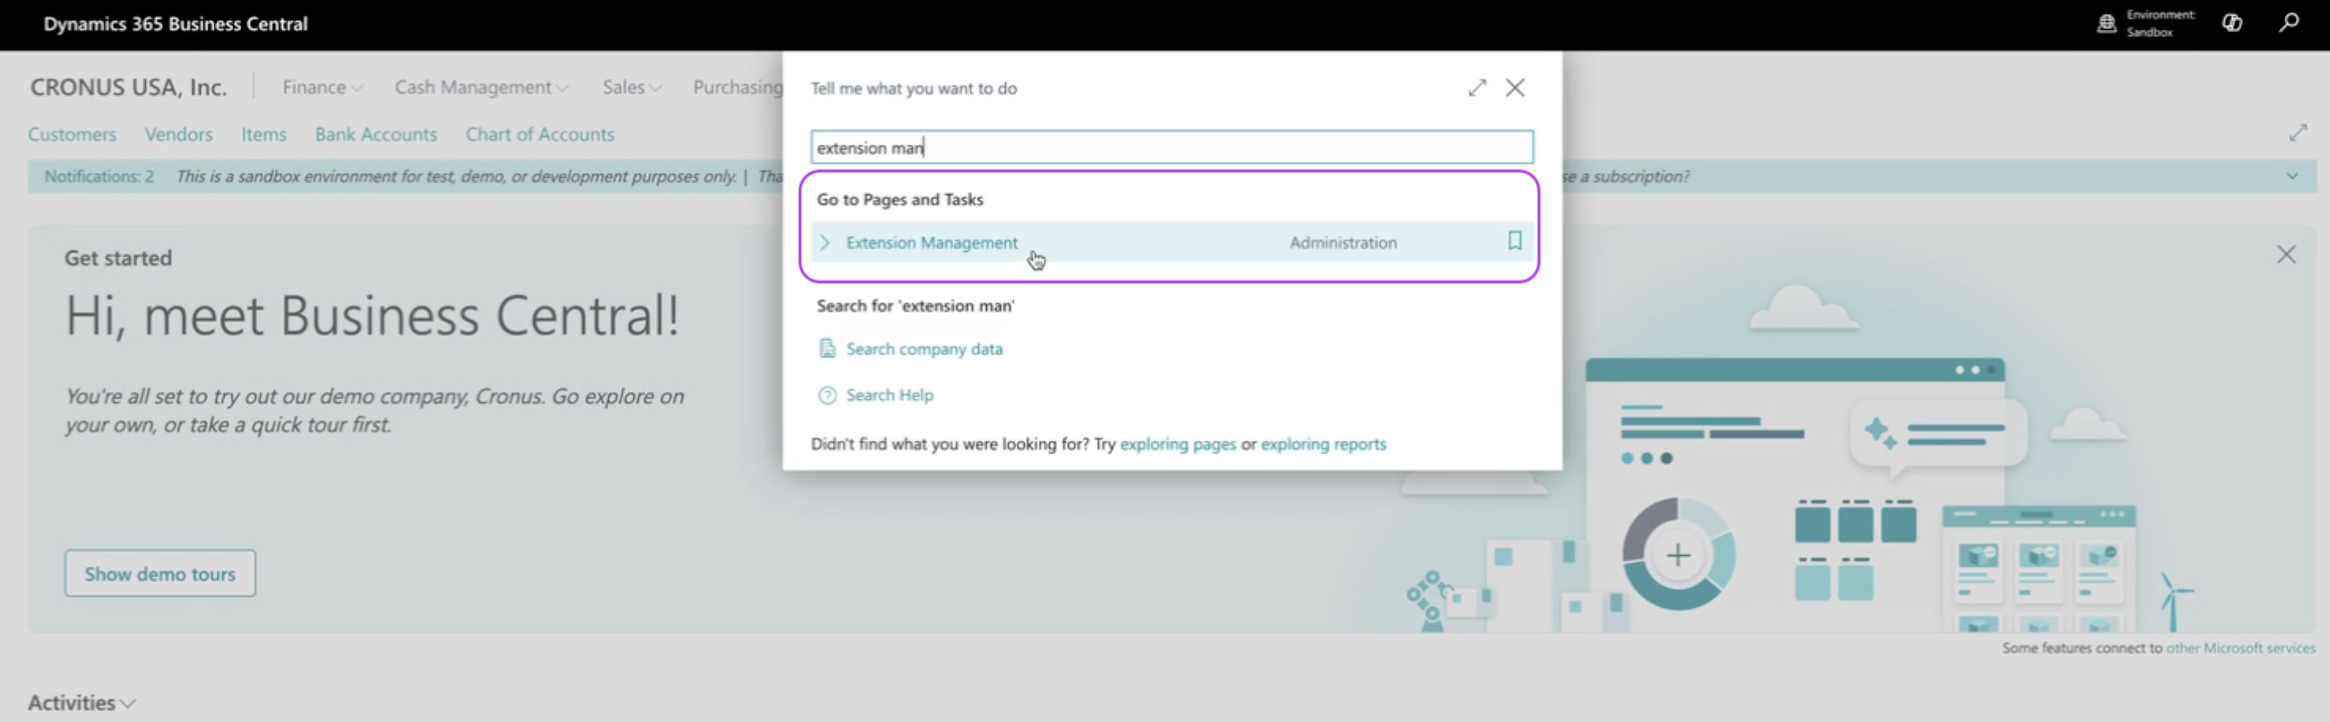Expand the role center page to full width
Screen dimensions: 2330x722
pyautogui.click(x=2298, y=133)
